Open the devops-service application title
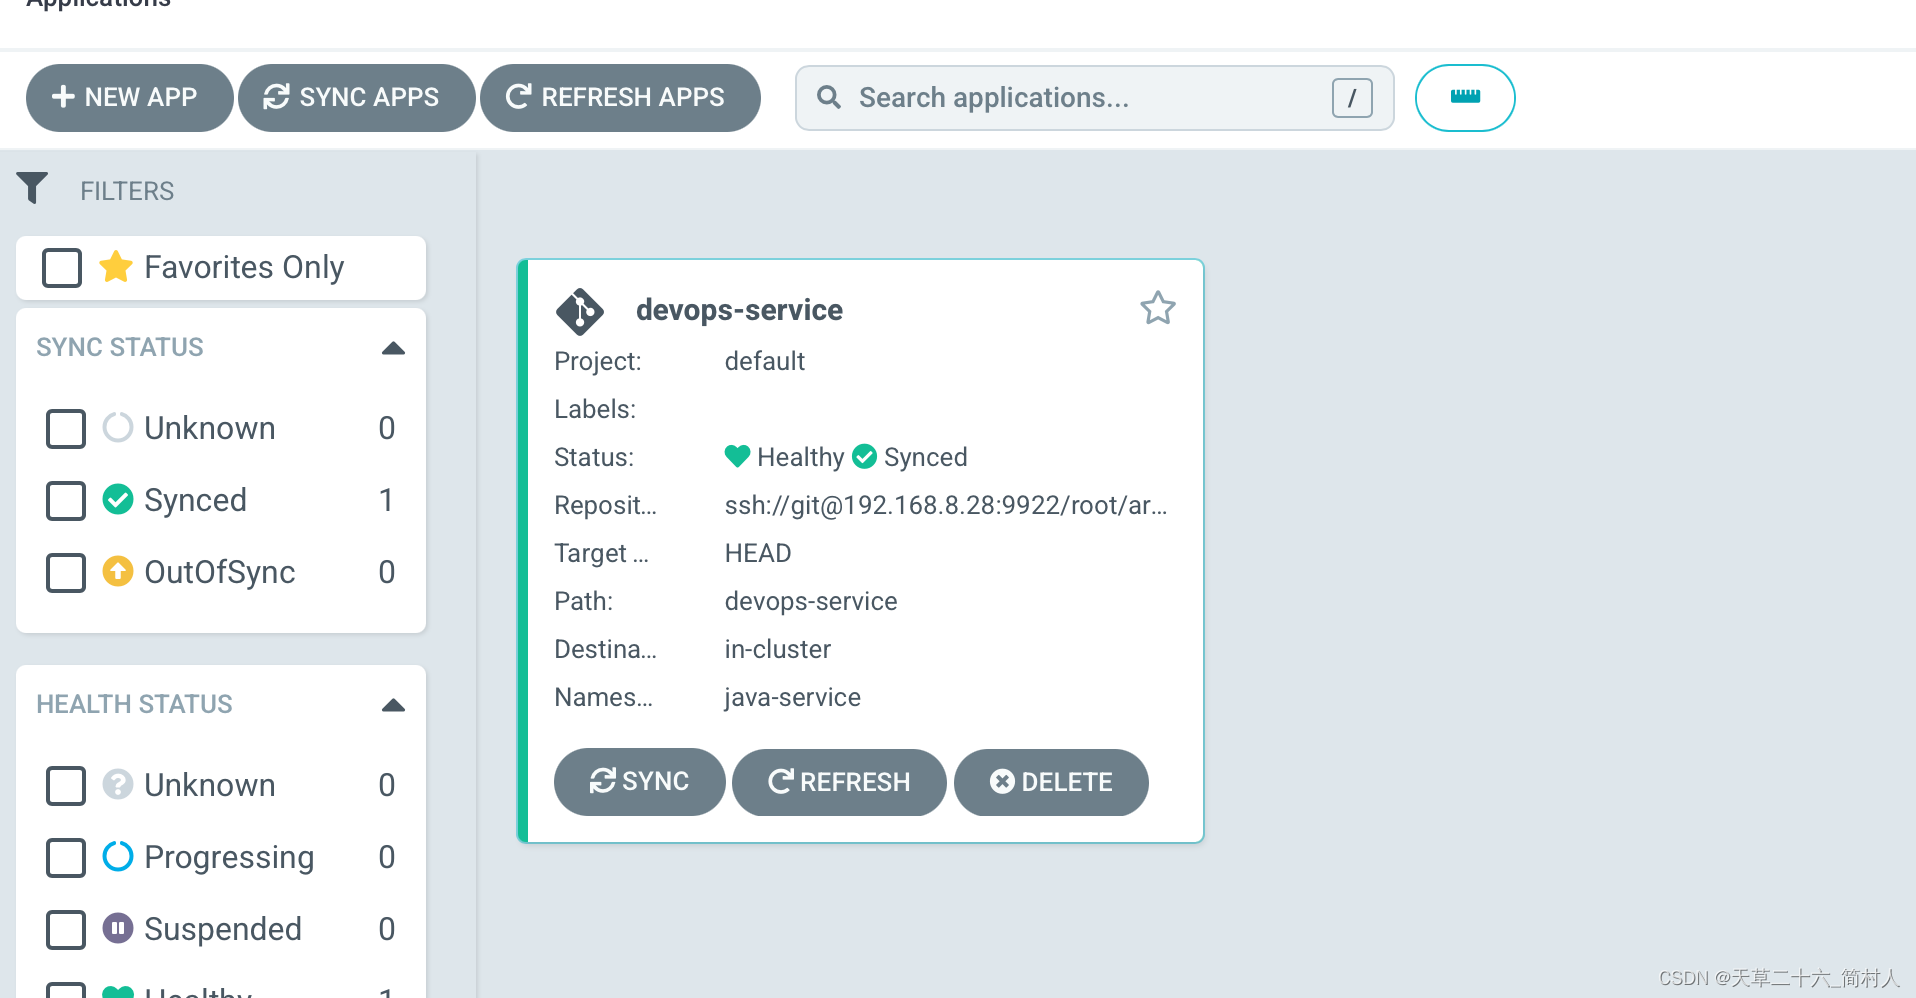This screenshot has height=998, width=1916. pyautogui.click(x=739, y=310)
